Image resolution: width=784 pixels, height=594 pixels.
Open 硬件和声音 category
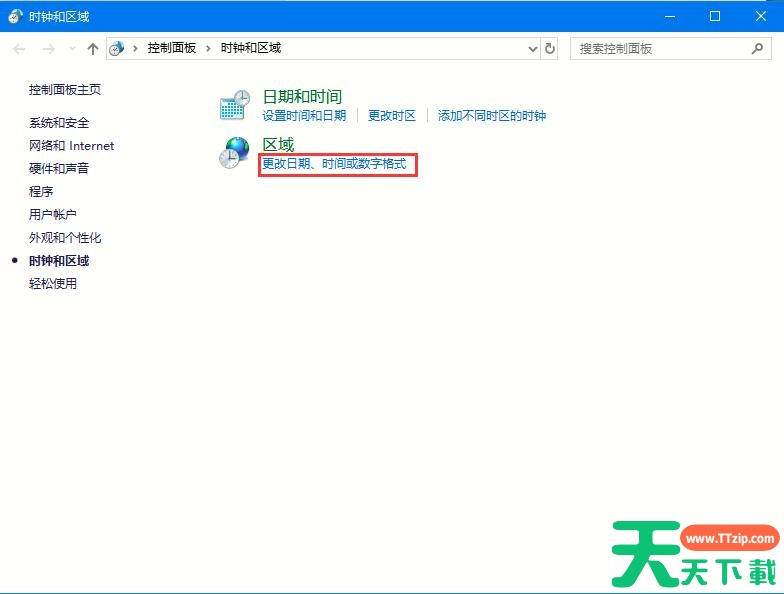(59, 168)
